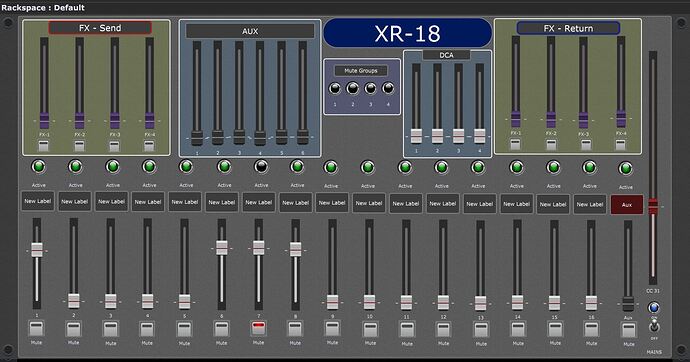Click the red Aux label button

click(627, 205)
